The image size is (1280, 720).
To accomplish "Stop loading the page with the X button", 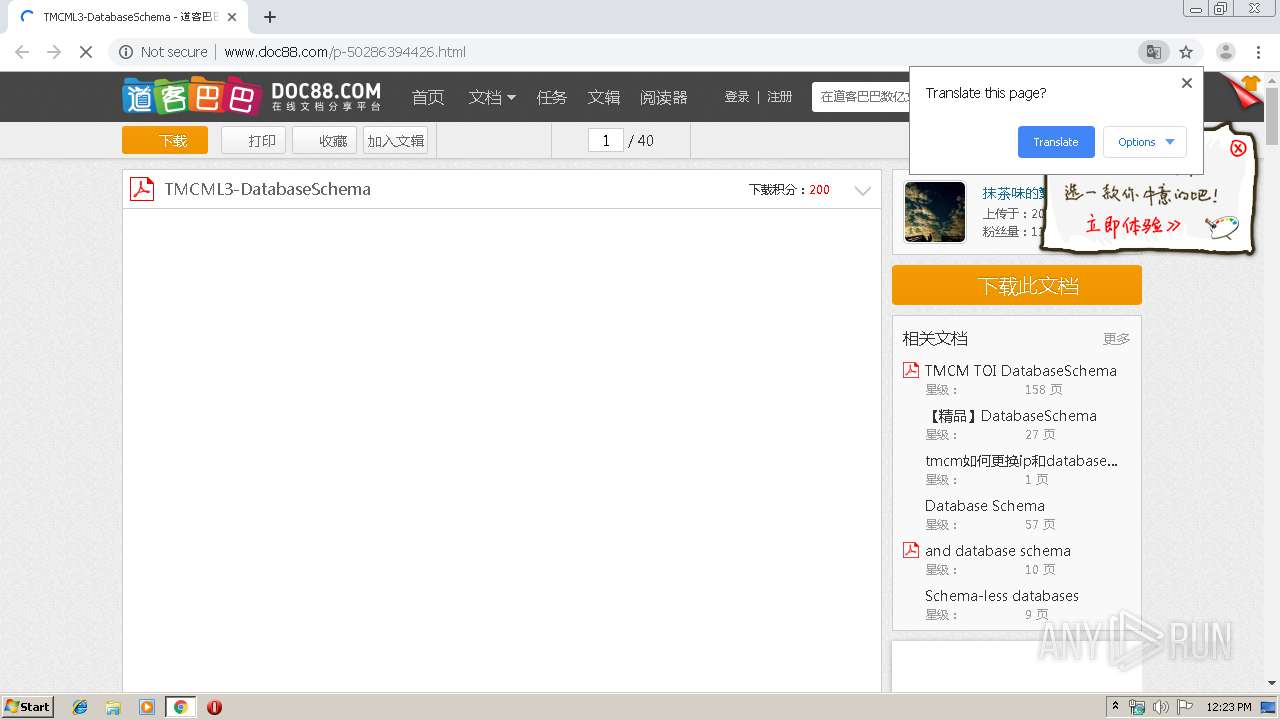I will coord(86,52).
